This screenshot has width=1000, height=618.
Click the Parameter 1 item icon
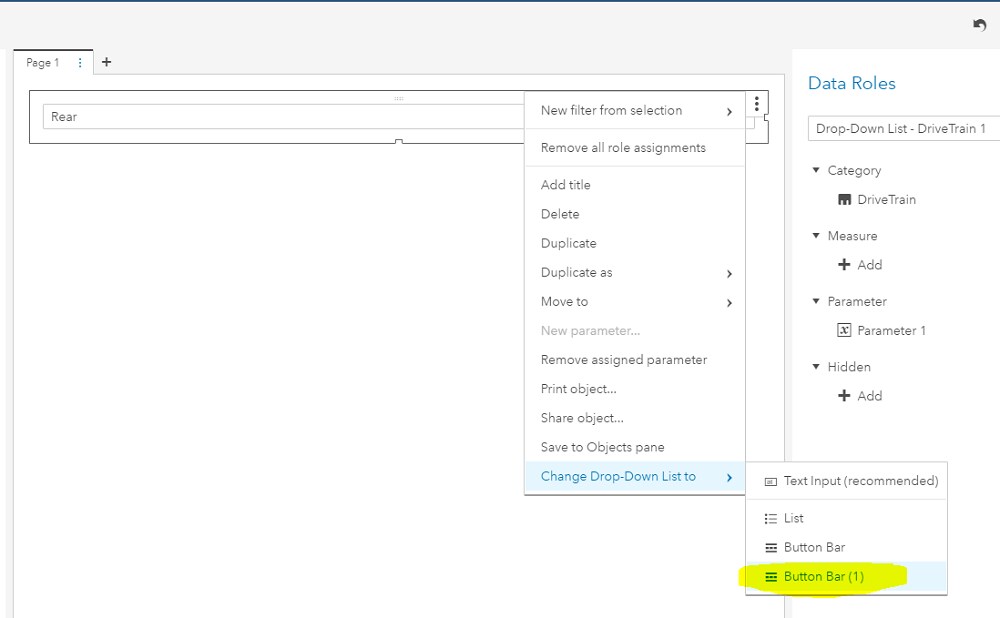tap(844, 331)
